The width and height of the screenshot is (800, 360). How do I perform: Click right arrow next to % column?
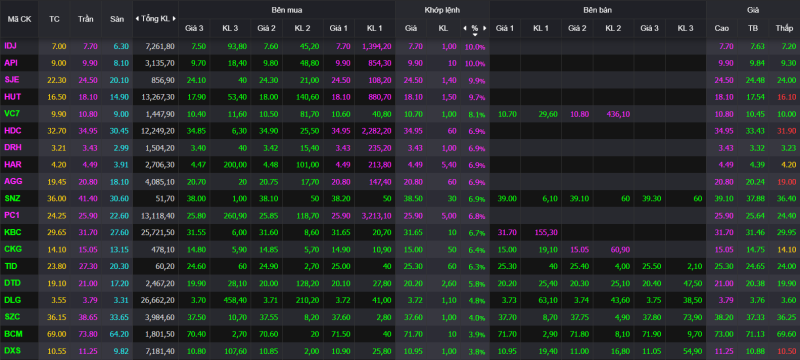tap(485, 29)
